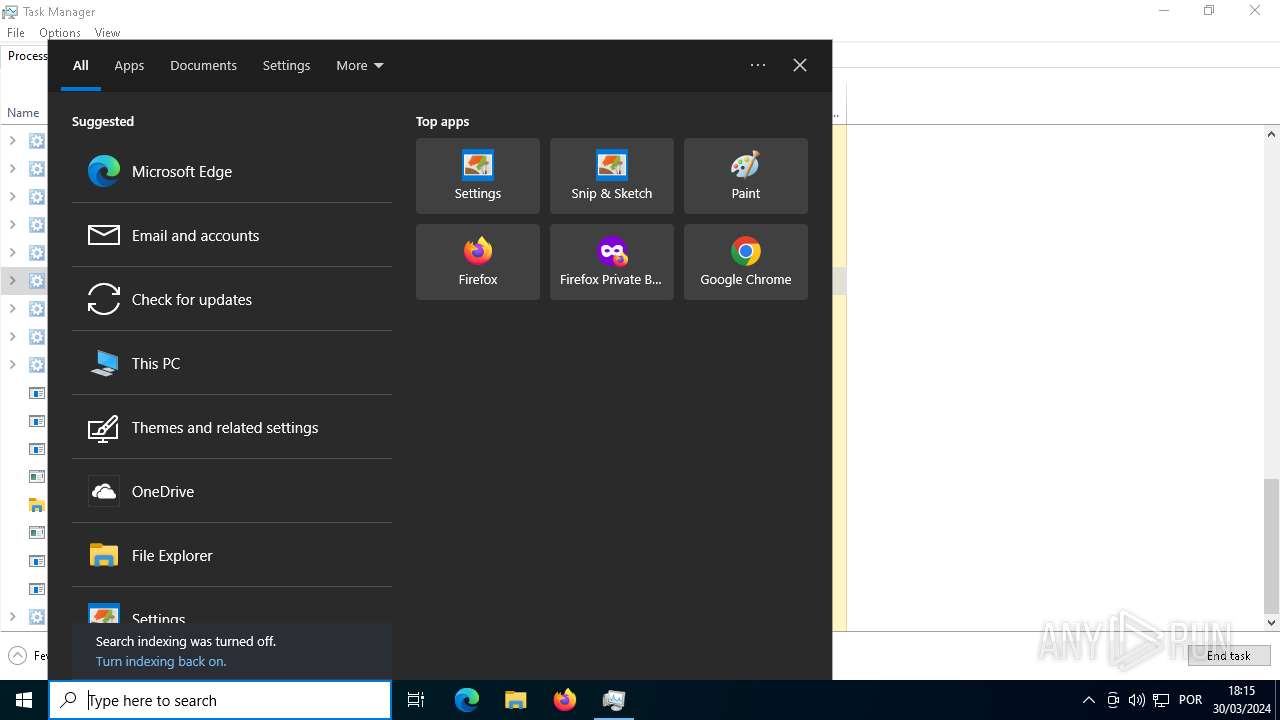Focus the Type here to search box
1280x720 pixels.
click(x=220, y=700)
